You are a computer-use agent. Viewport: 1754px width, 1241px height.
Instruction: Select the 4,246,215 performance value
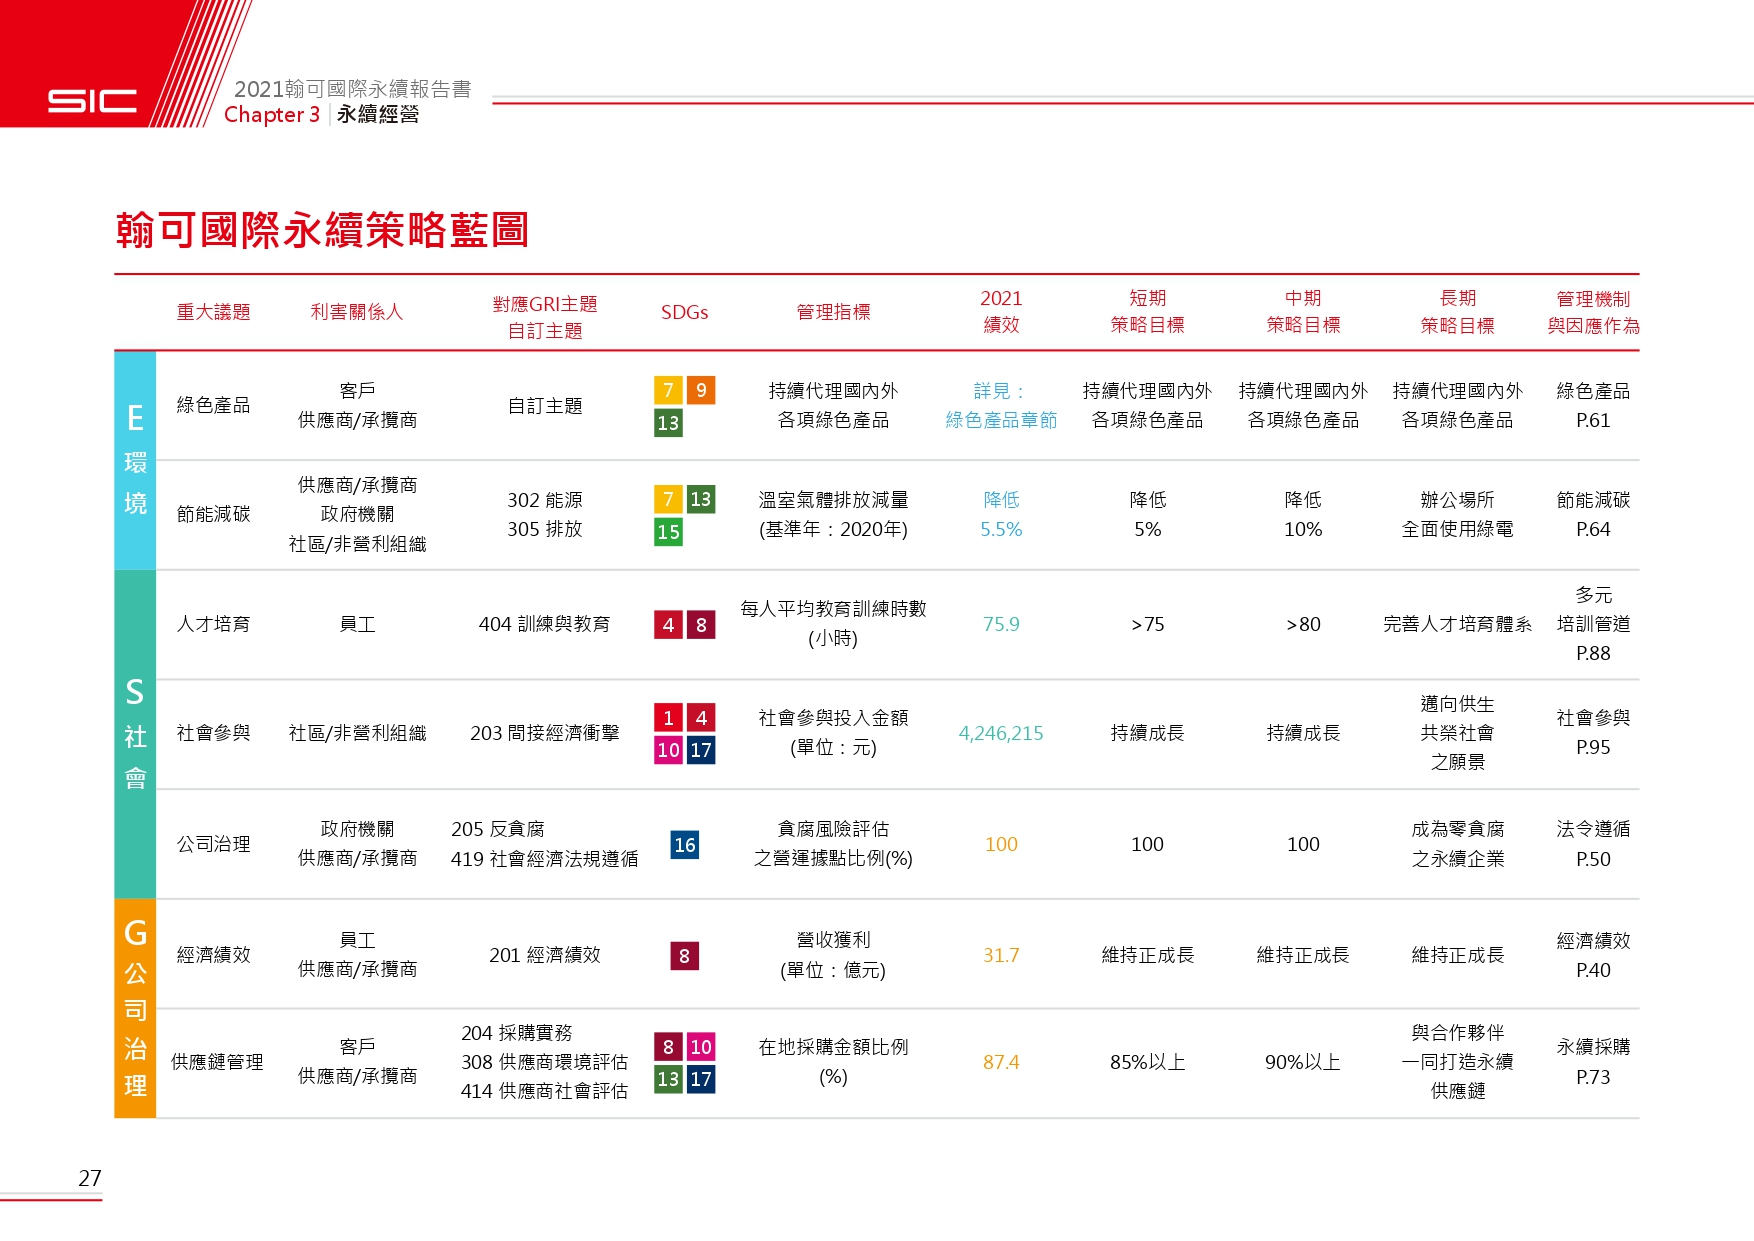(x=1001, y=733)
